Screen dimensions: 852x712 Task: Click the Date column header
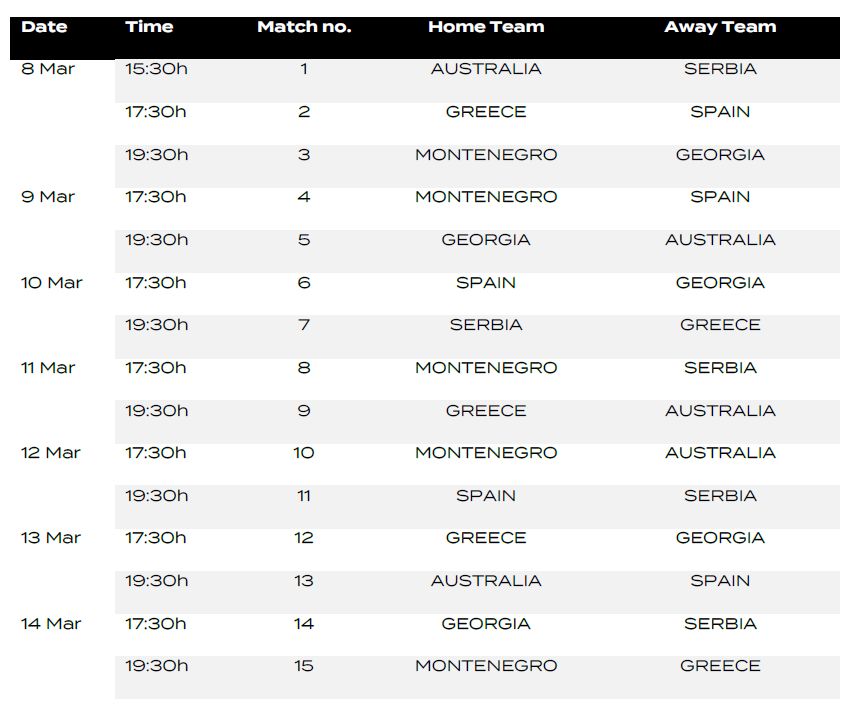tap(43, 27)
